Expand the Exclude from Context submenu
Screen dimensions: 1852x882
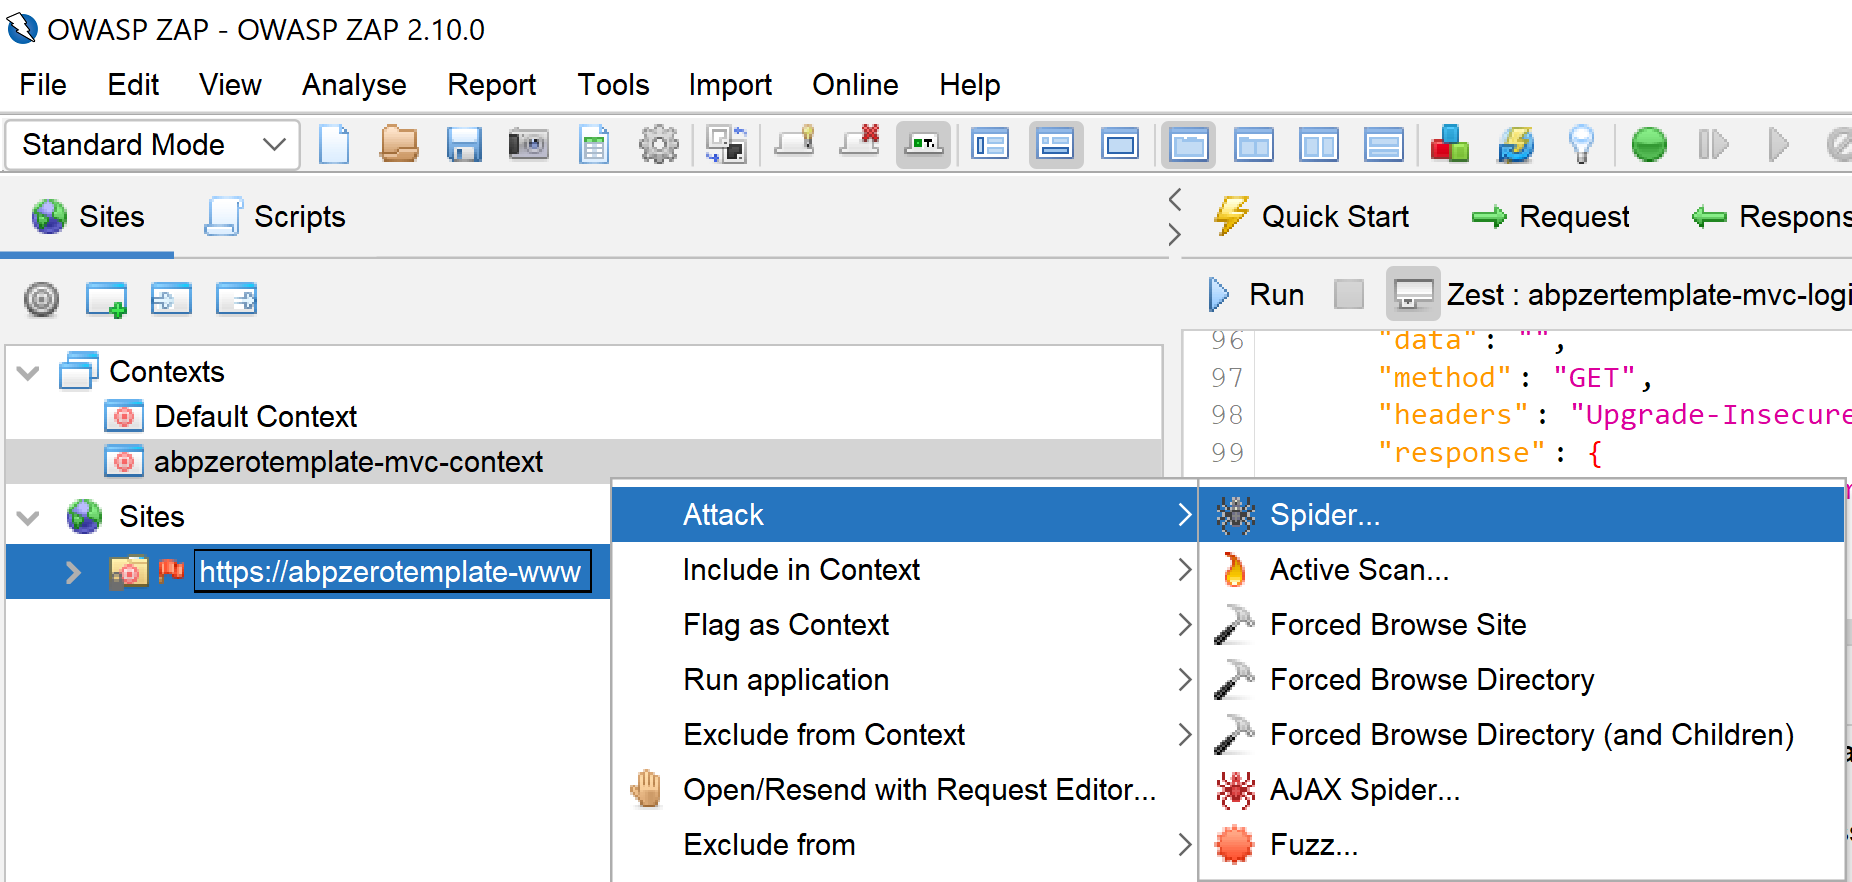tap(904, 735)
